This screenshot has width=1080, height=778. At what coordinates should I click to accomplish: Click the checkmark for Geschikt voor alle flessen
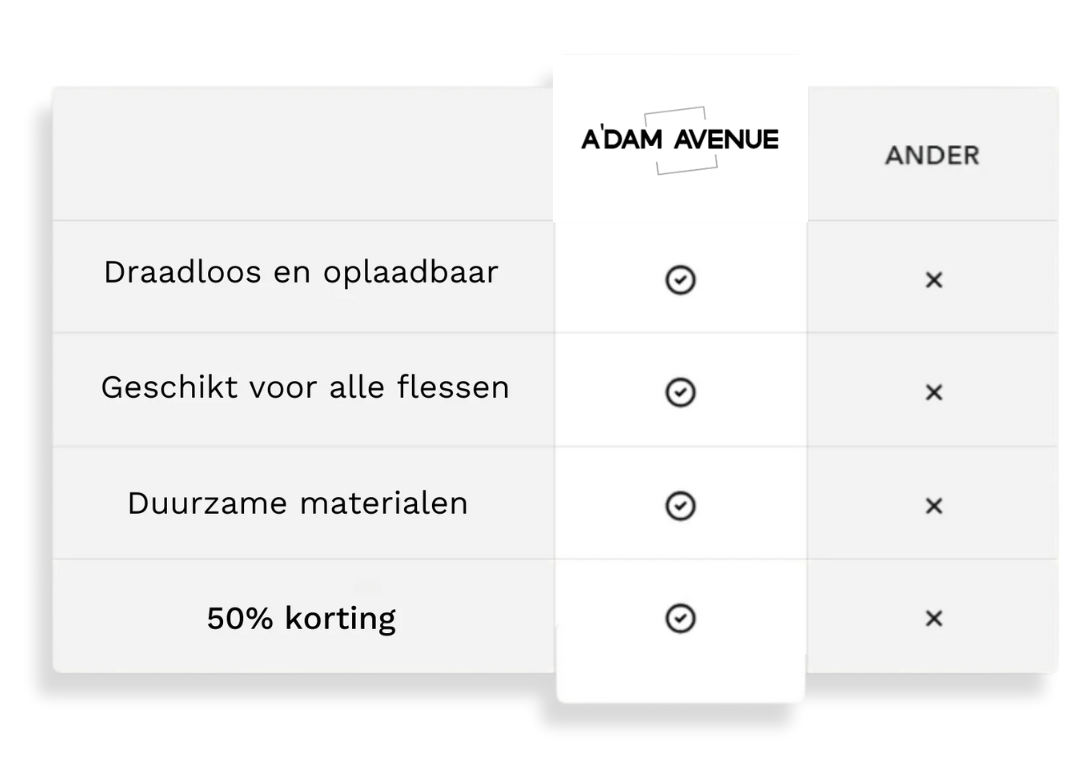(680, 394)
